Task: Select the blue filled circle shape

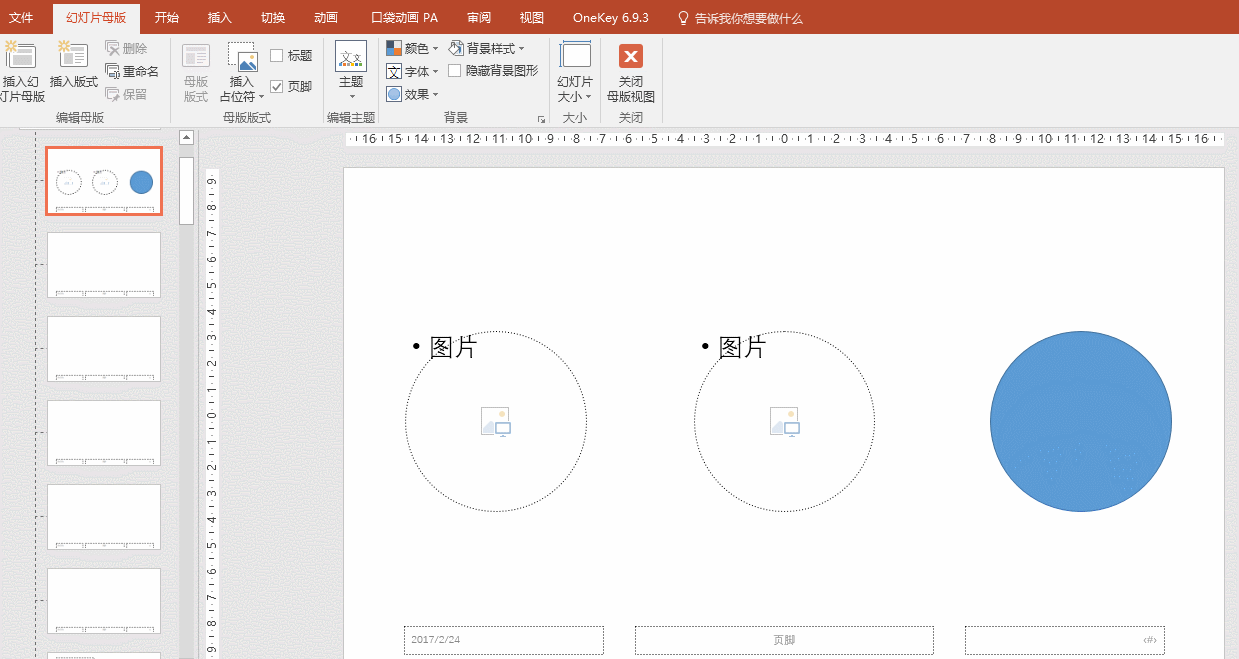Action: [x=1080, y=422]
